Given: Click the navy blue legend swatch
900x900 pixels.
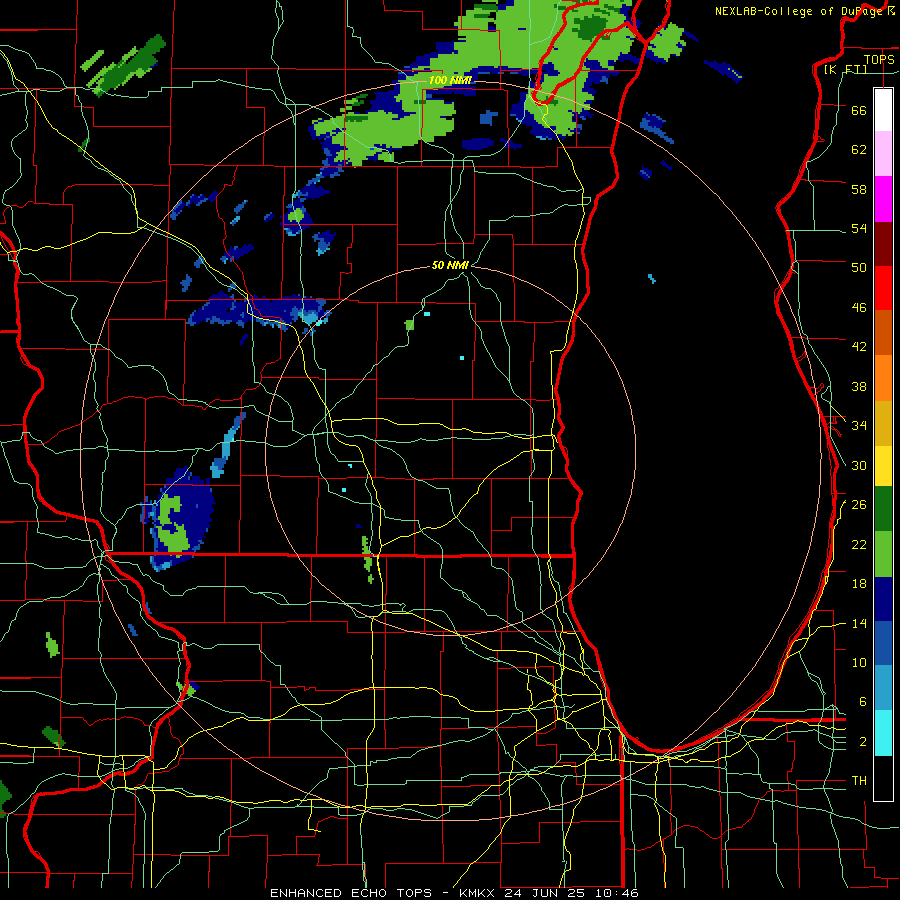Looking at the screenshot, I should (883, 599).
